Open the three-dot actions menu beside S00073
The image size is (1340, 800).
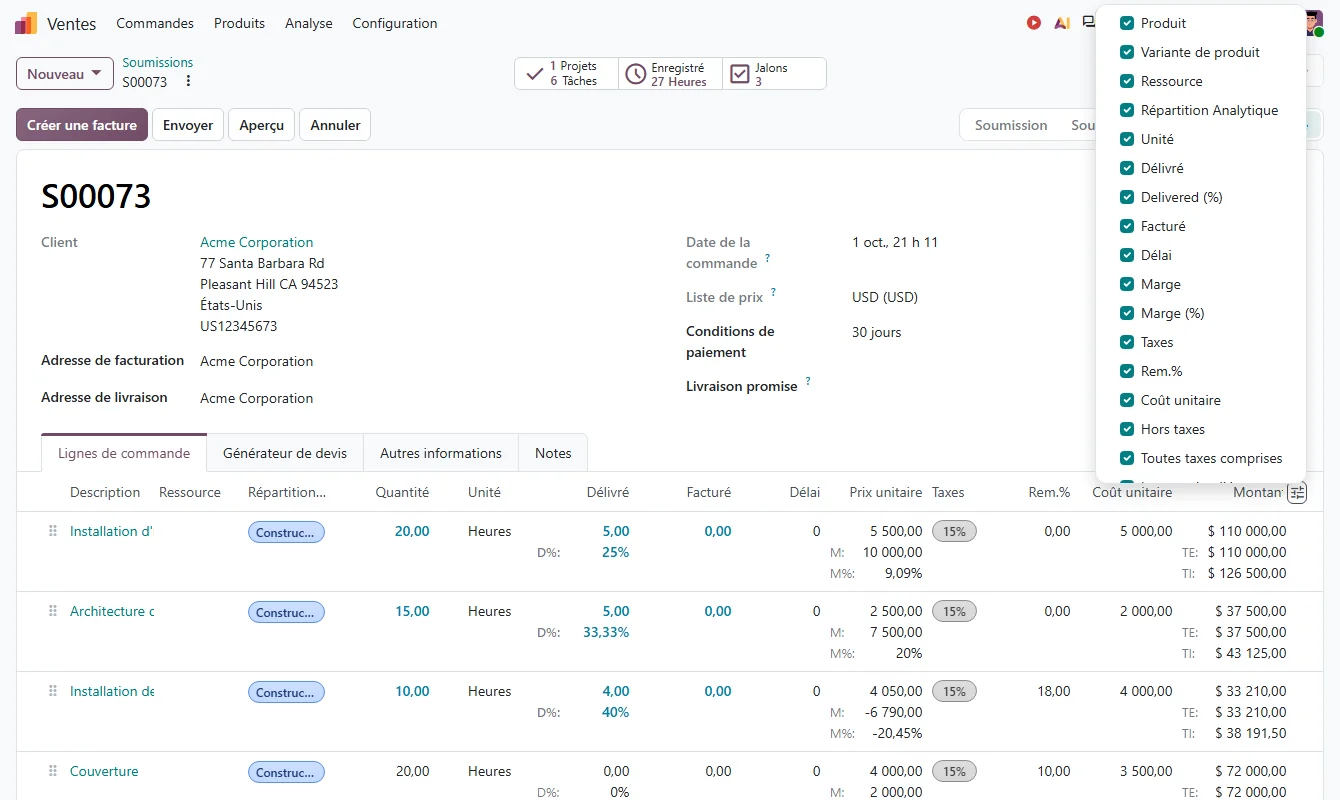pyautogui.click(x=188, y=82)
